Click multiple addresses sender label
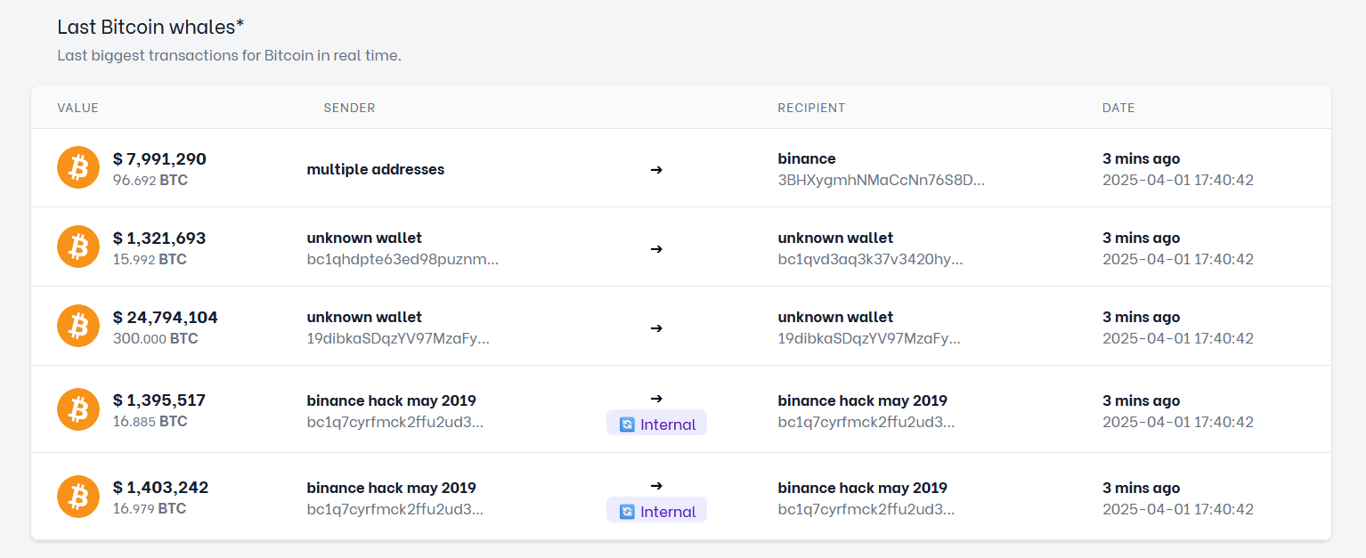This screenshot has width=1366, height=558. pos(375,170)
